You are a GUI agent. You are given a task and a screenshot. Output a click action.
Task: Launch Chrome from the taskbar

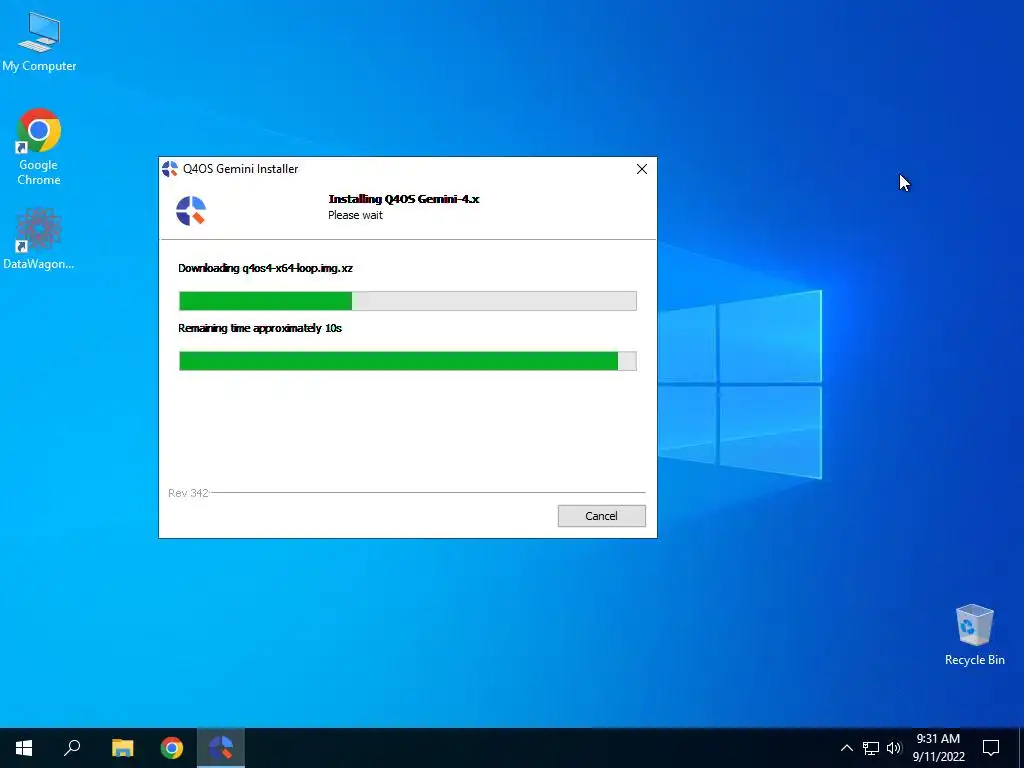click(x=172, y=748)
